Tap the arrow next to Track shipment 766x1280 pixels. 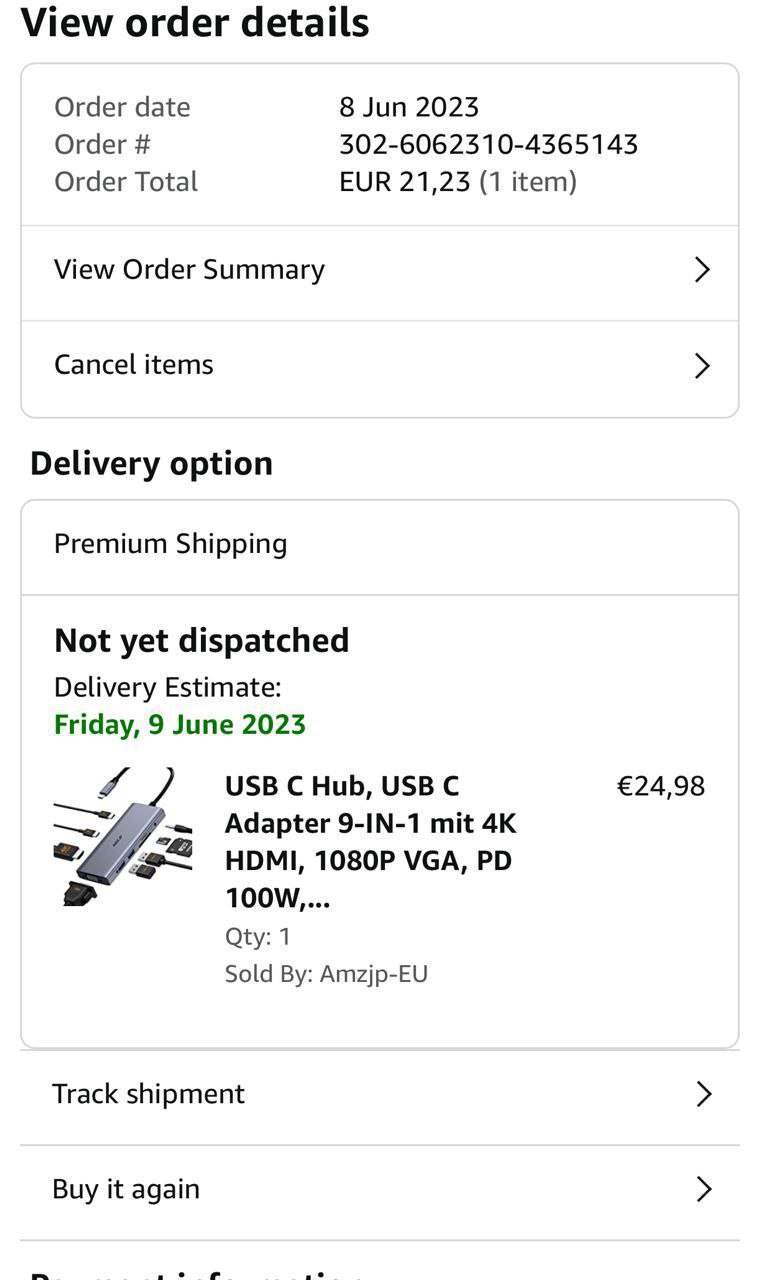coord(704,1094)
